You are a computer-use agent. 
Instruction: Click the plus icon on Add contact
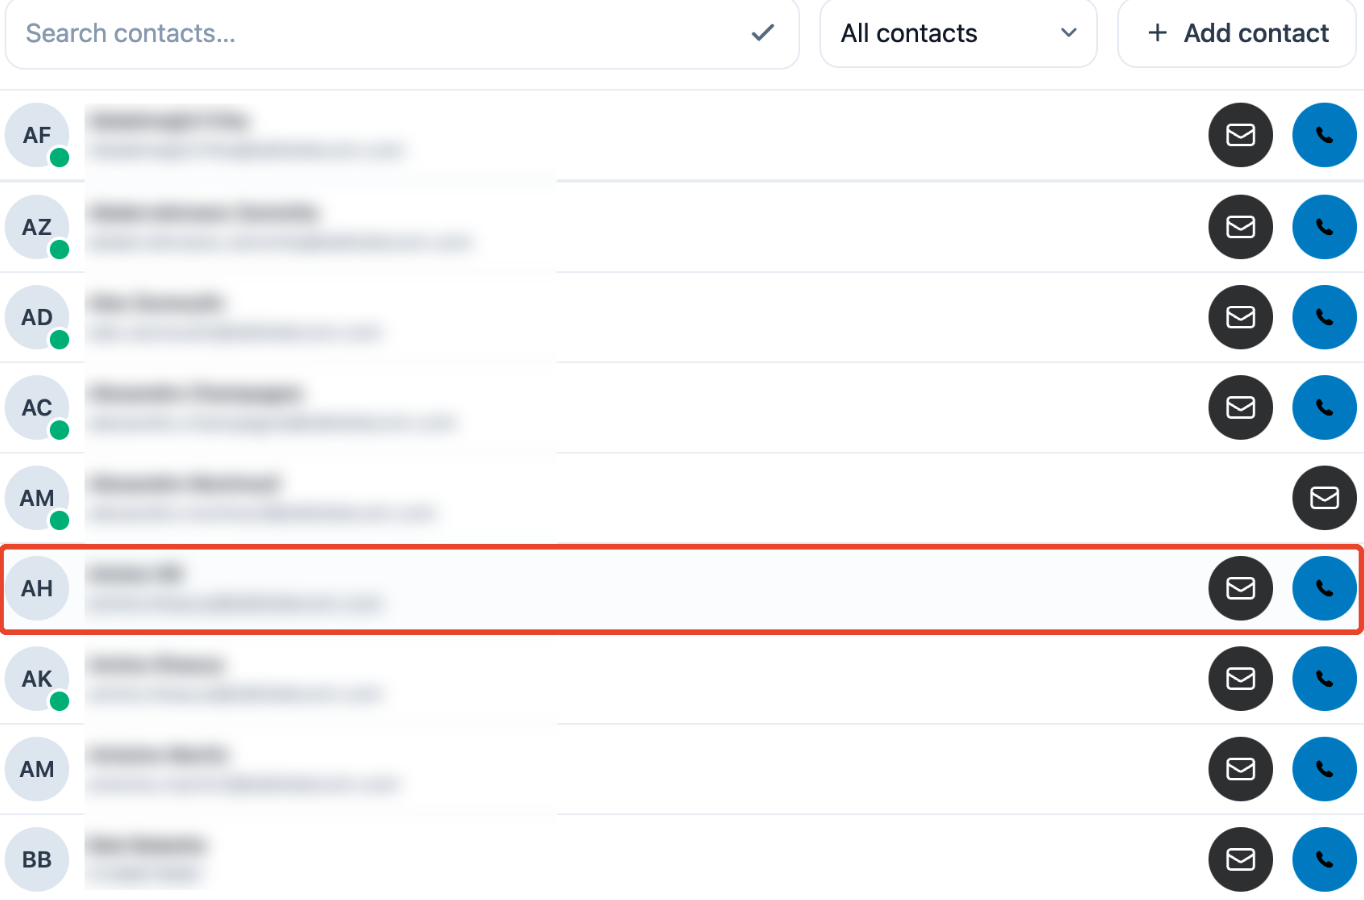coord(1157,33)
